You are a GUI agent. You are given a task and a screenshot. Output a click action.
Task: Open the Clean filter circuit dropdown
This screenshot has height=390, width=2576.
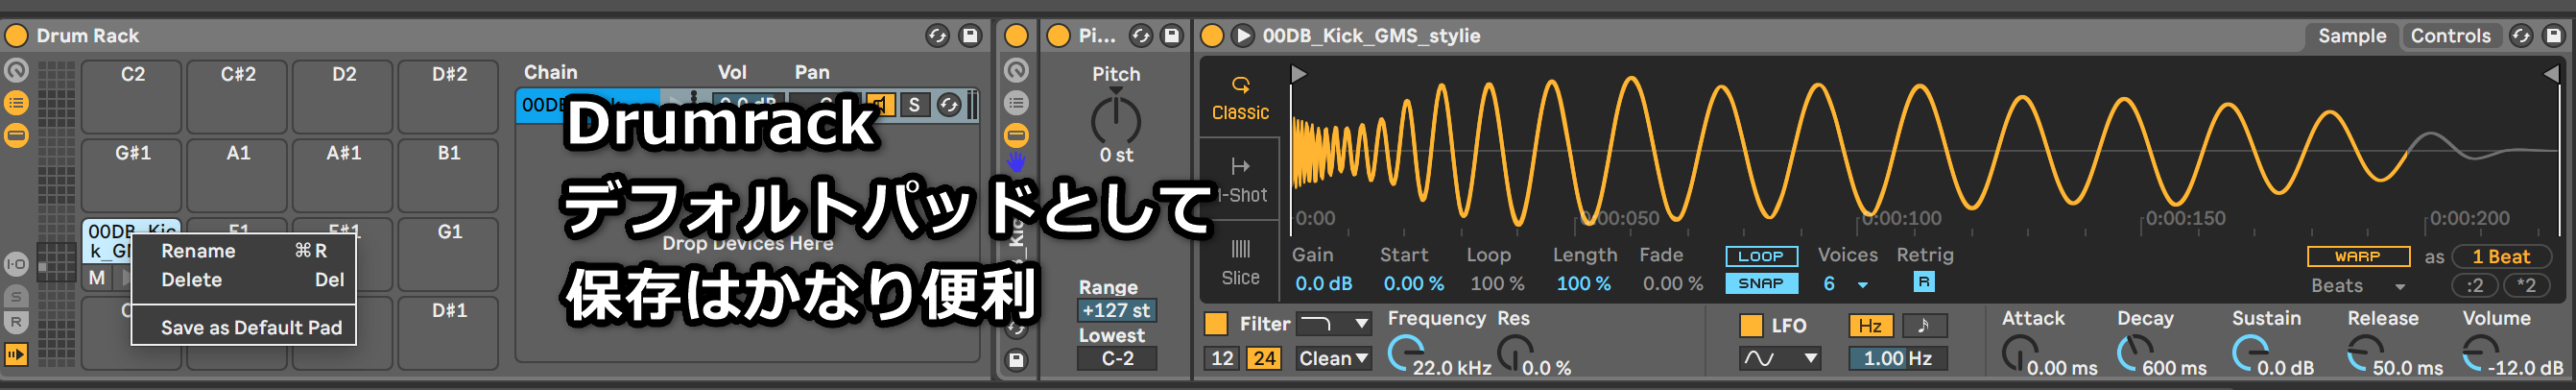click(x=1333, y=359)
